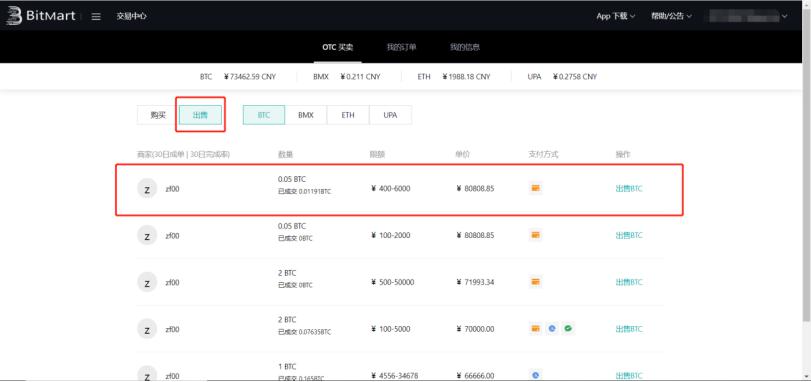This screenshot has height=382, width=811.
Task: Click the BitMart logo
Action: click(41, 16)
